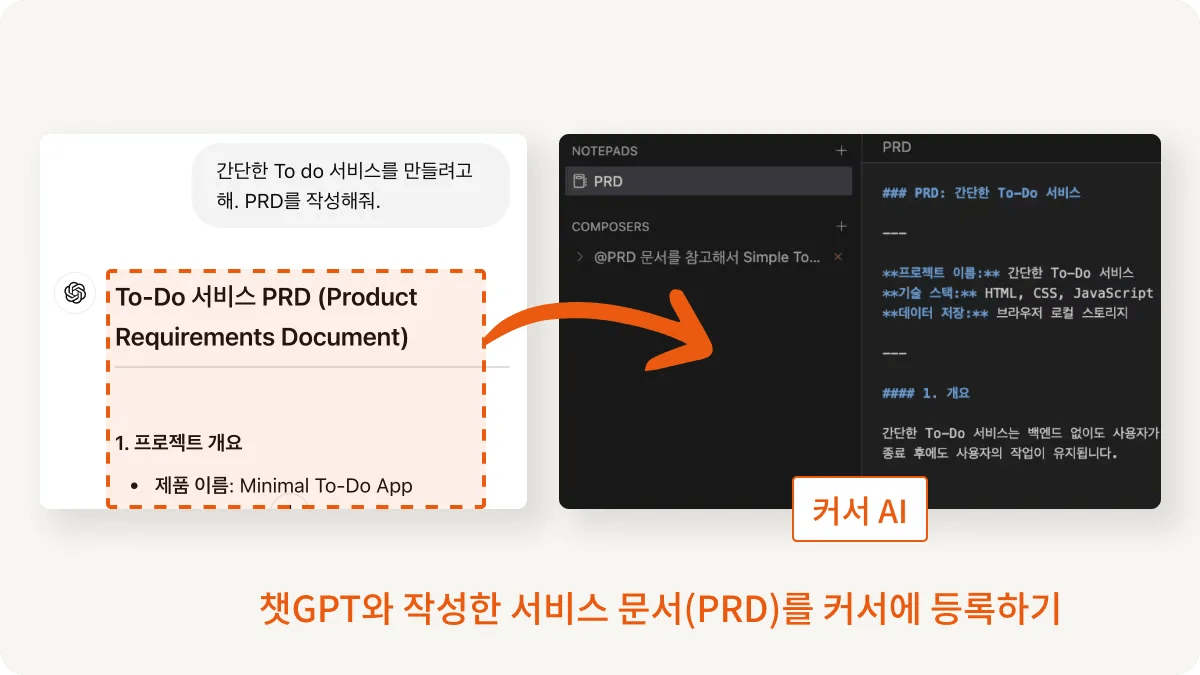Click the line '### PRD: 간단한 To-Do 서비스'
1200x675 pixels.
click(x=981, y=193)
